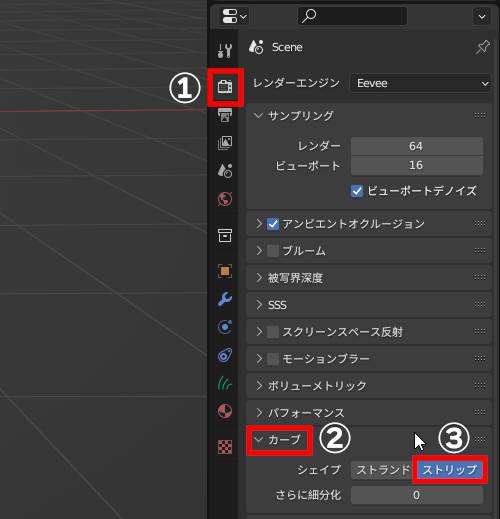Expand the モーションブラー panel

click(259, 359)
